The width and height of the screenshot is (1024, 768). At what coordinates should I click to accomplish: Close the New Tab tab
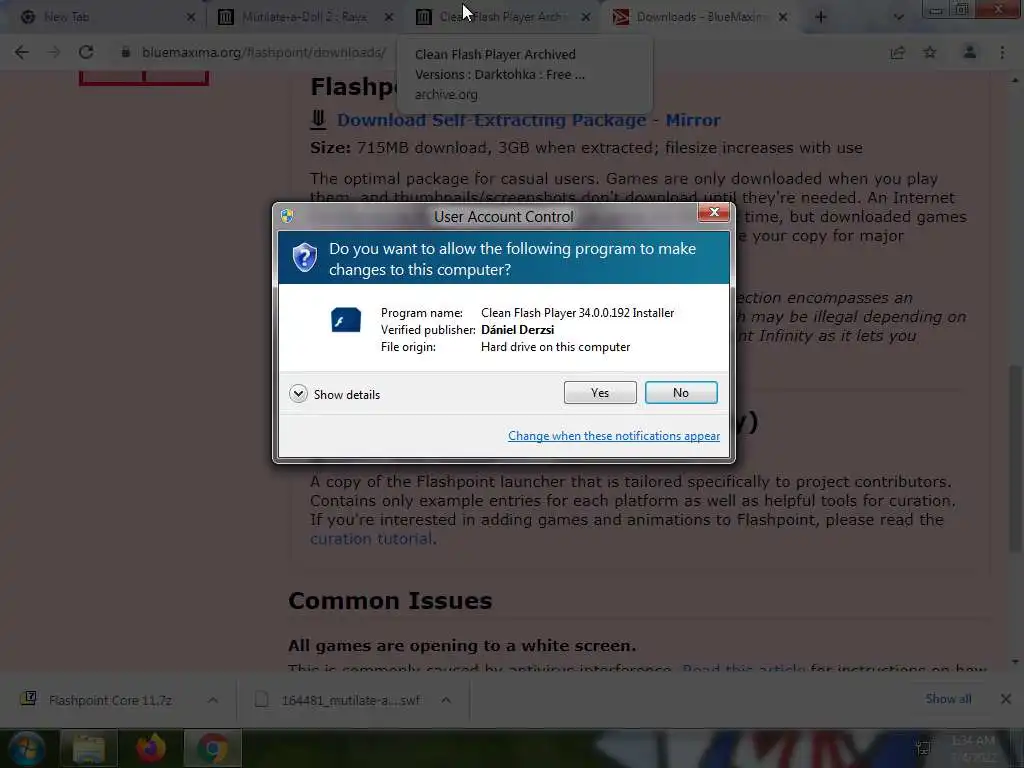[191, 18]
